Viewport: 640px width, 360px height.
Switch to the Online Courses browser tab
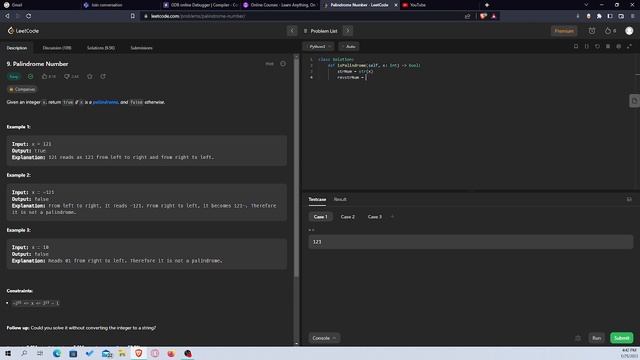point(280,5)
